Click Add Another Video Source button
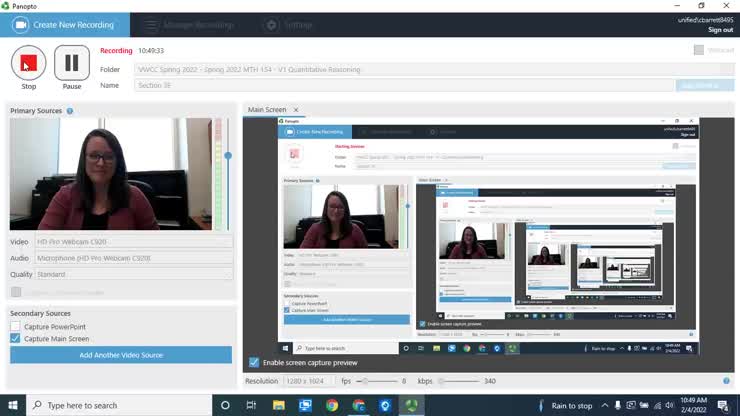 point(121,355)
